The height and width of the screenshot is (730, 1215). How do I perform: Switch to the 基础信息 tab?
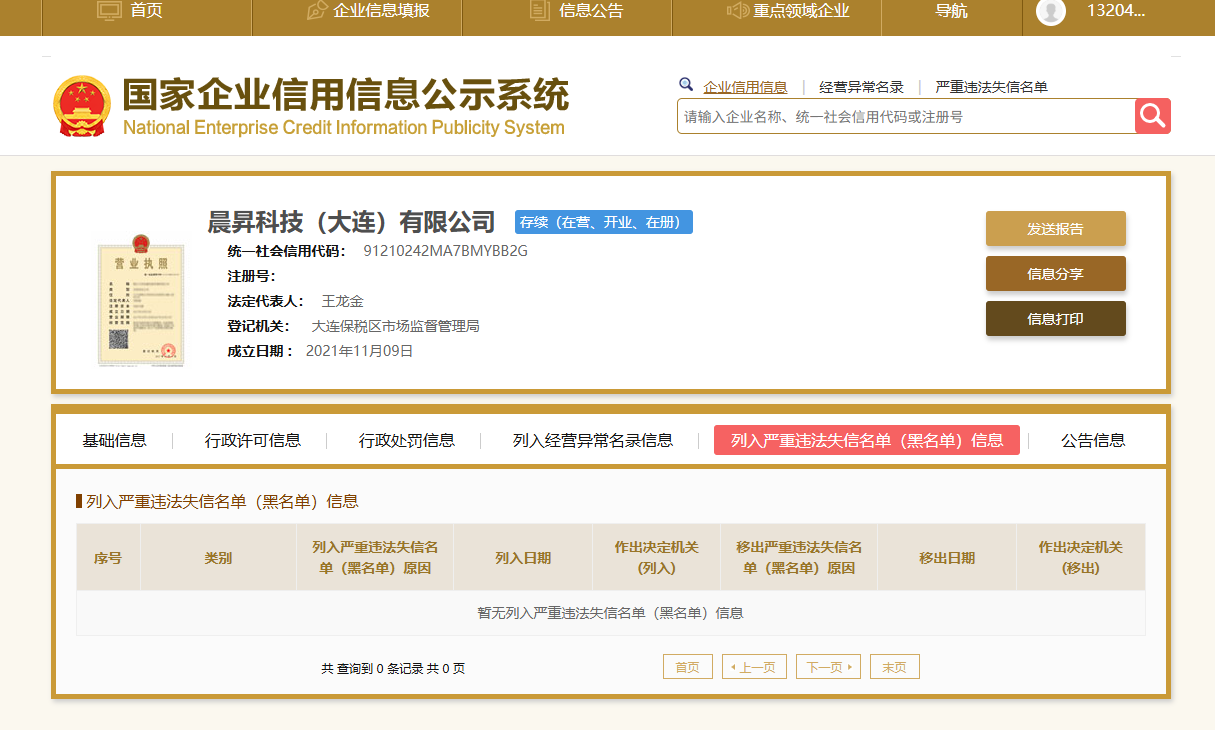[114, 440]
